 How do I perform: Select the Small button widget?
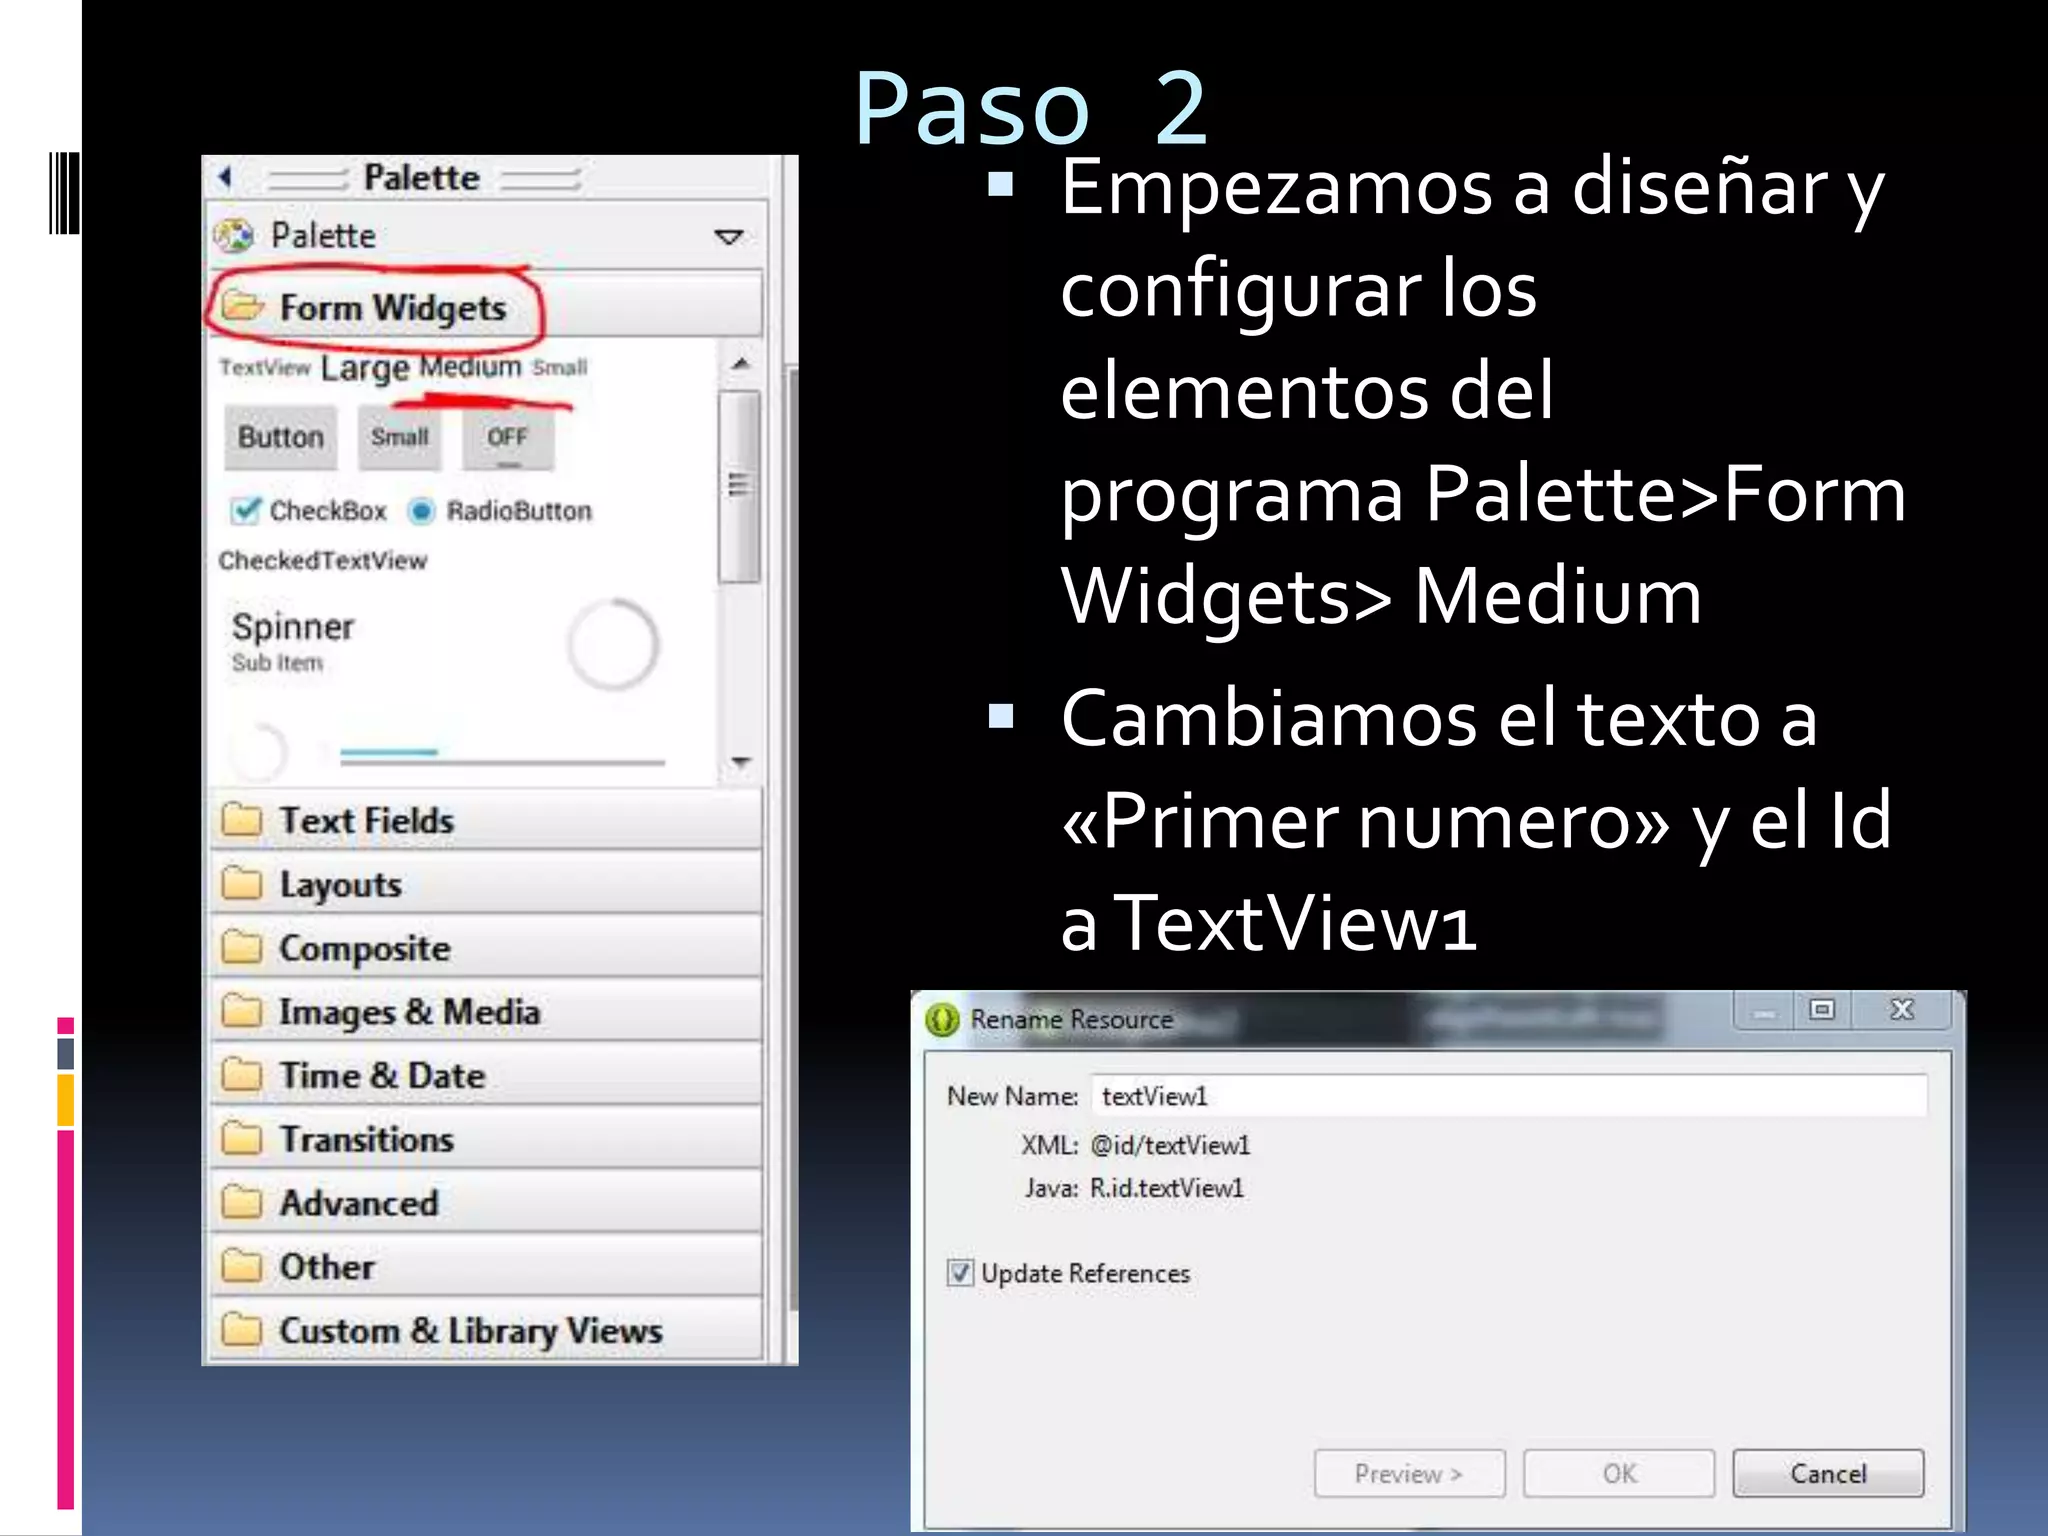coord(400,437)
